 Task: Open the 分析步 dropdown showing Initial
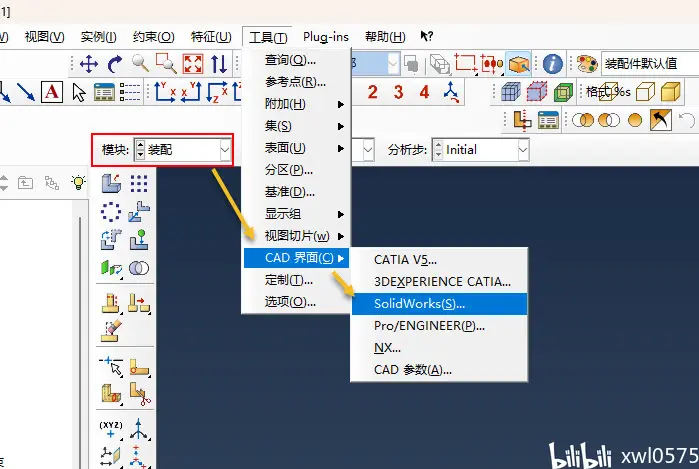click(481, 150)
